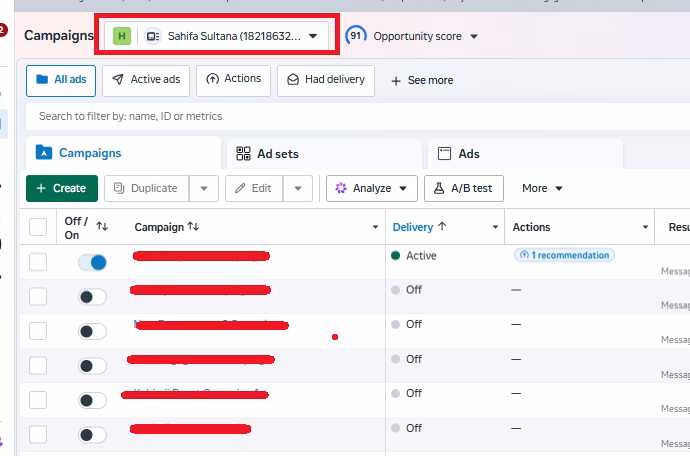
Task: Click the green H business avatar icon
Action: (x=122, y=36)
